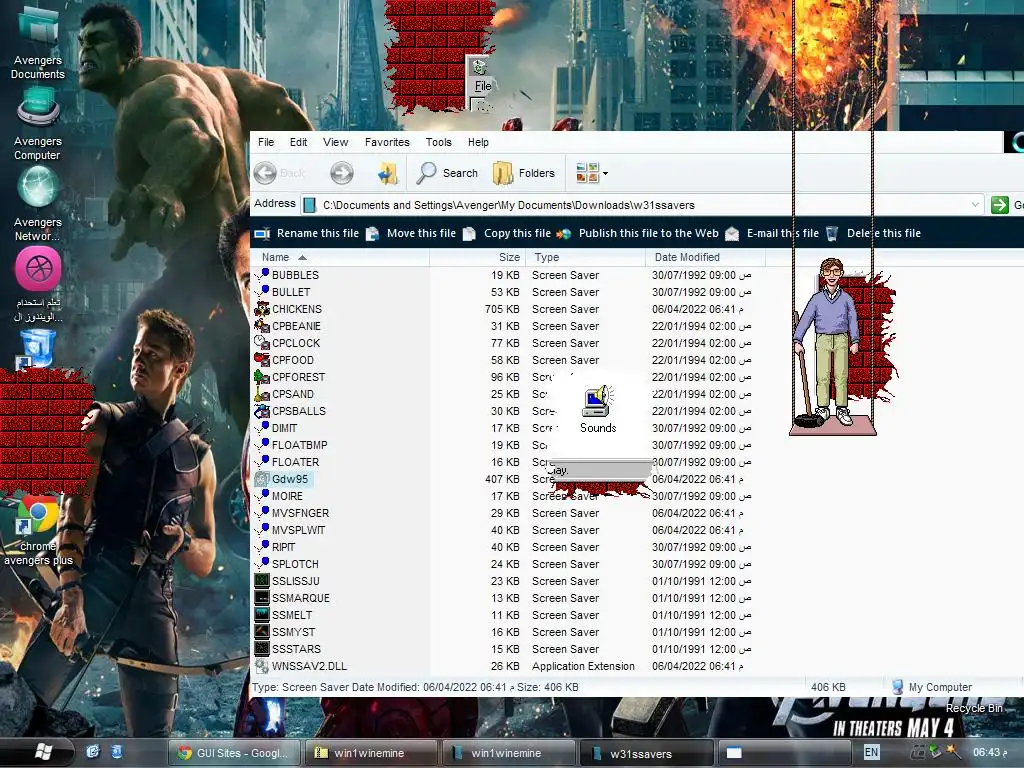Open the File menu

(266, 142)
